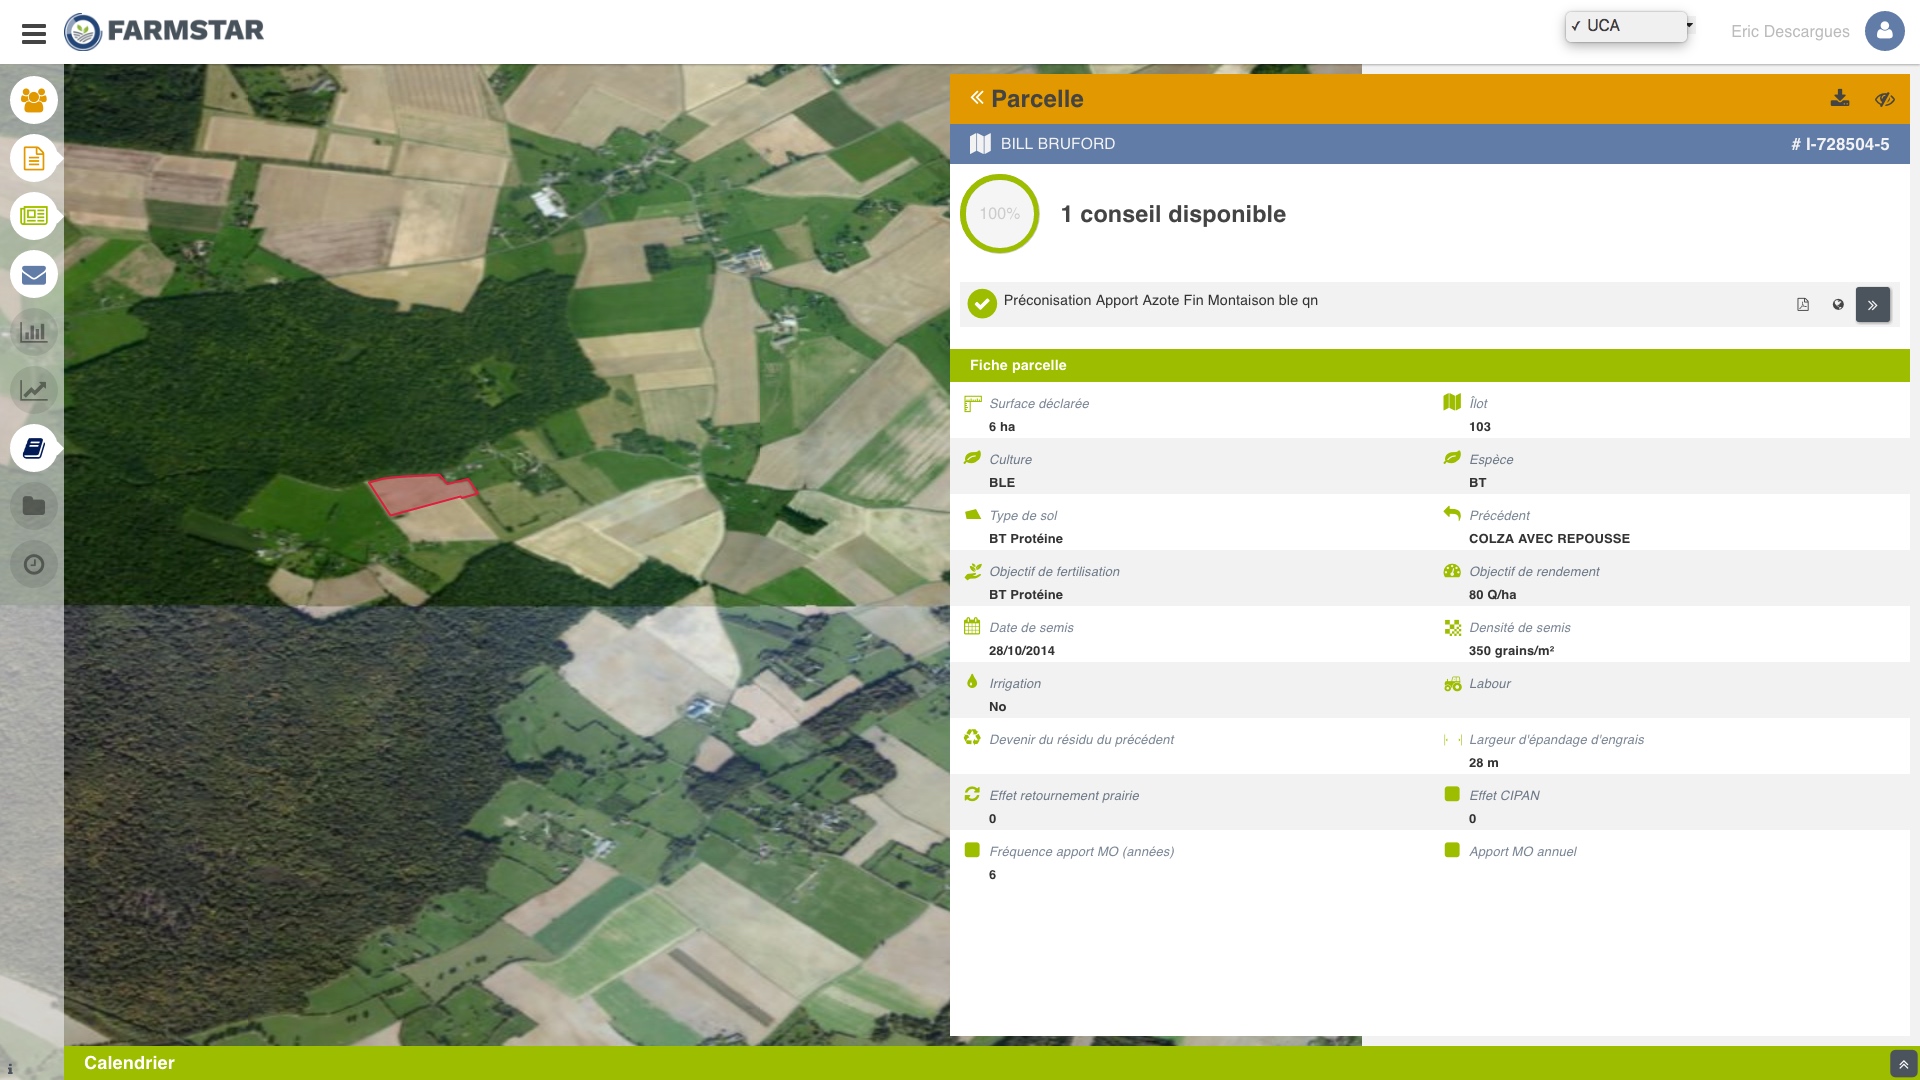This screenshot has height=1080, width=1920.
Task: Open the clock history sidebar icon
Action: 34,564
